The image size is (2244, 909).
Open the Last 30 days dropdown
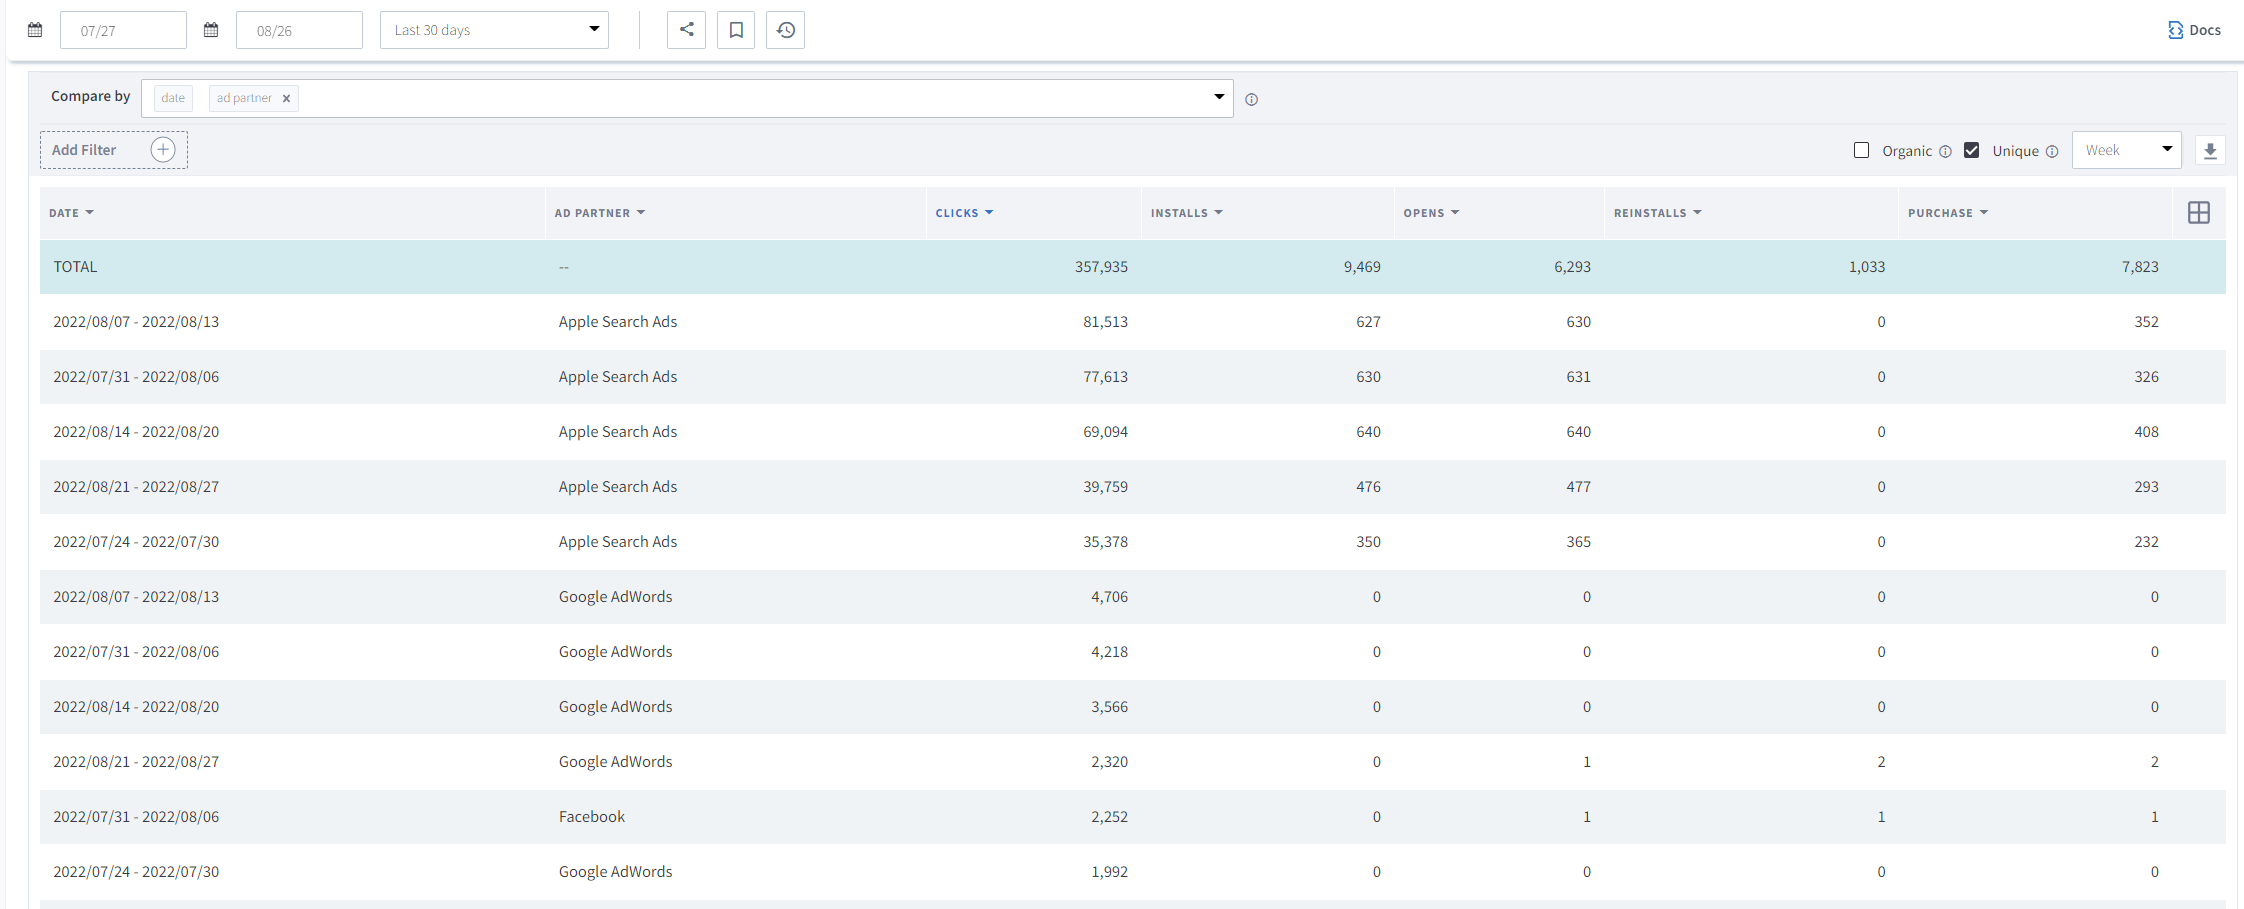coord(494,30)
